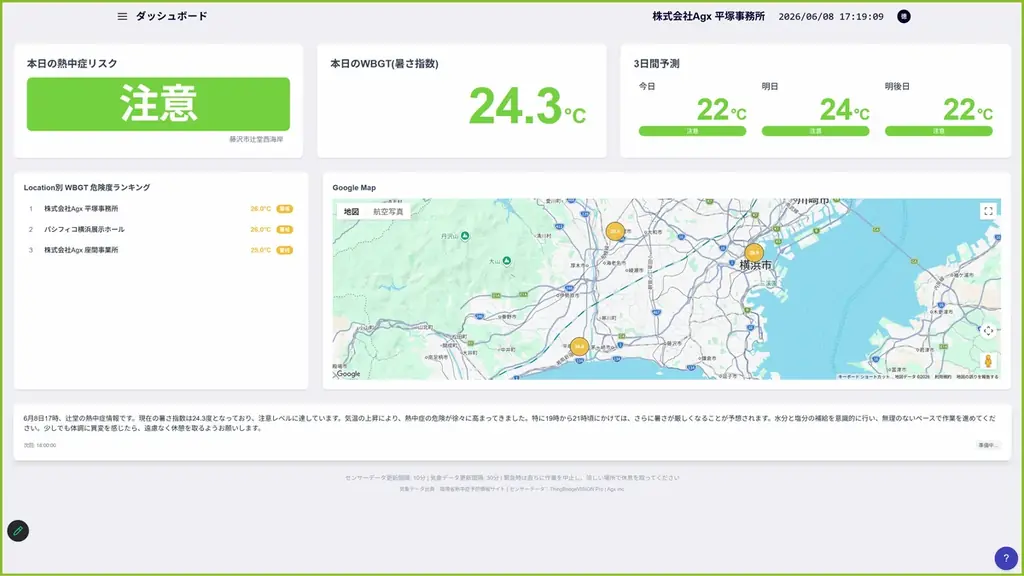
Task: Open 地図の誤りを報告する link on the map
Action: click(977, 377)
